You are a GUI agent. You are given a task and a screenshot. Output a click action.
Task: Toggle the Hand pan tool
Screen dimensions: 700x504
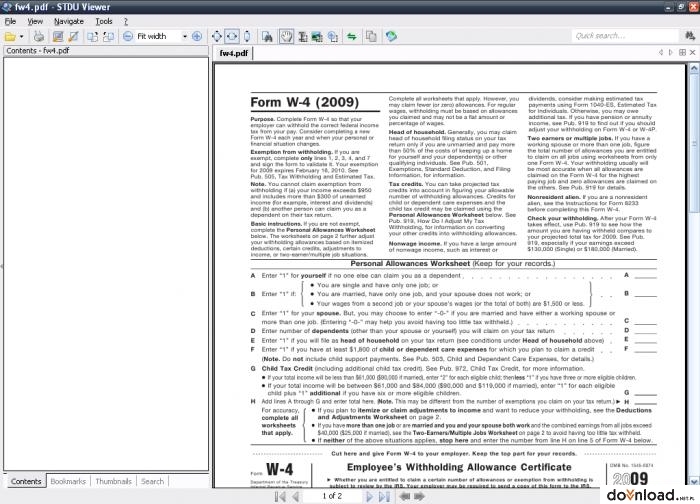click(287, 37)
